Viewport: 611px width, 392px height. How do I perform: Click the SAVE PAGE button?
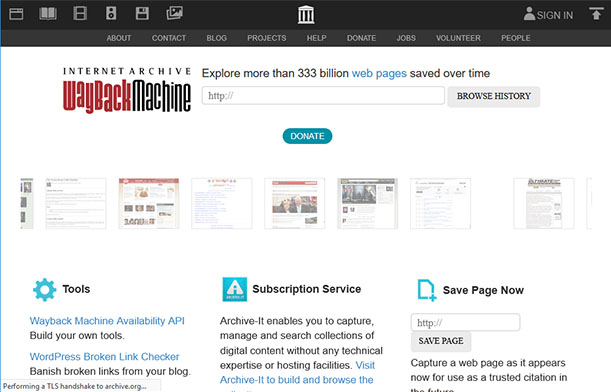click(441, 341)
